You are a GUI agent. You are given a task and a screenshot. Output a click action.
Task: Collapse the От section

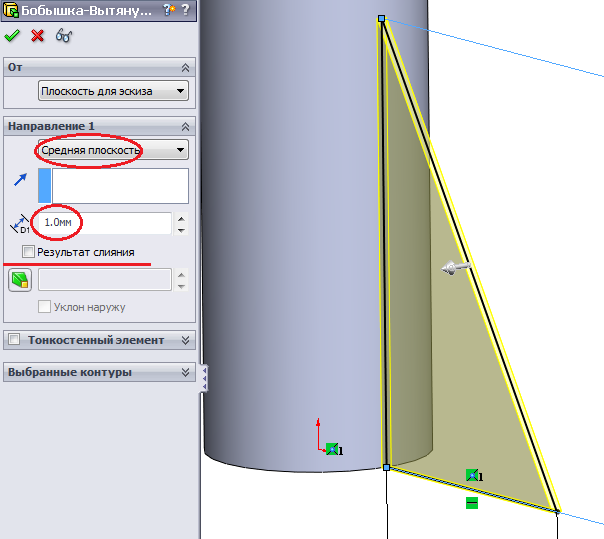185,68
